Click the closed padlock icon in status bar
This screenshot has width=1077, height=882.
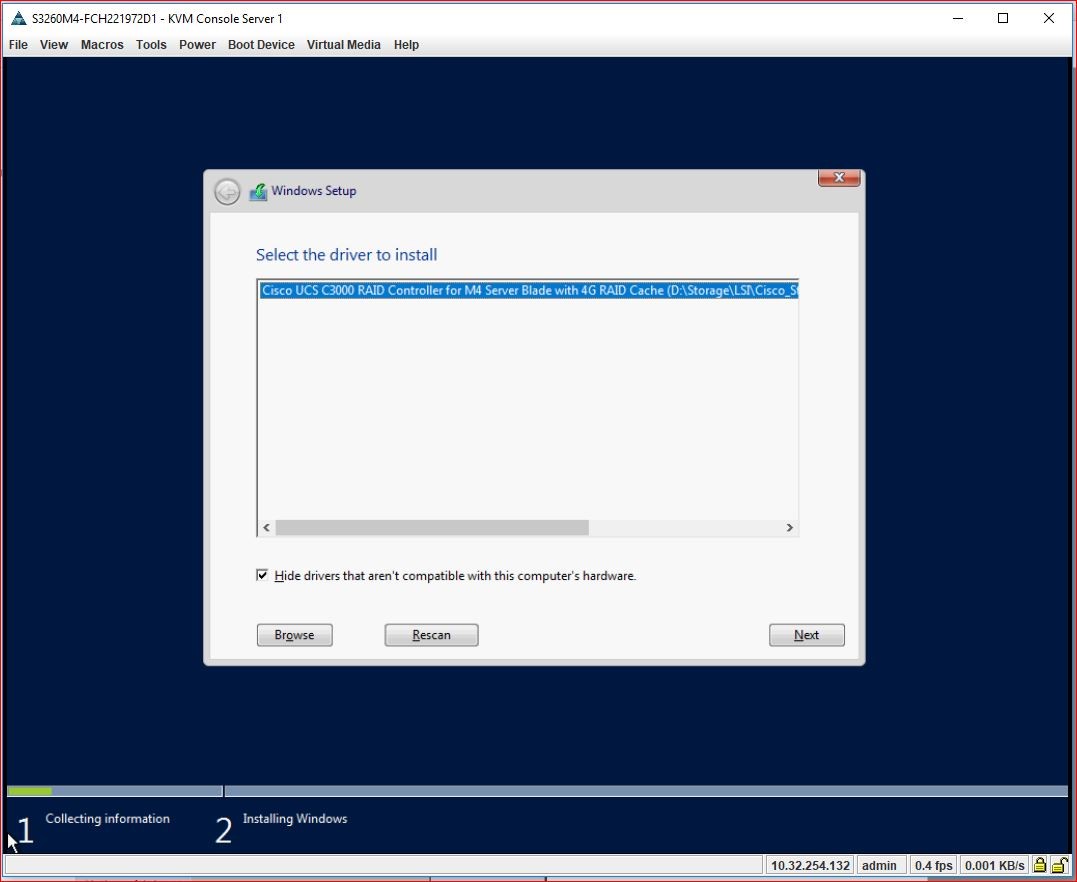coord(1039,865)
